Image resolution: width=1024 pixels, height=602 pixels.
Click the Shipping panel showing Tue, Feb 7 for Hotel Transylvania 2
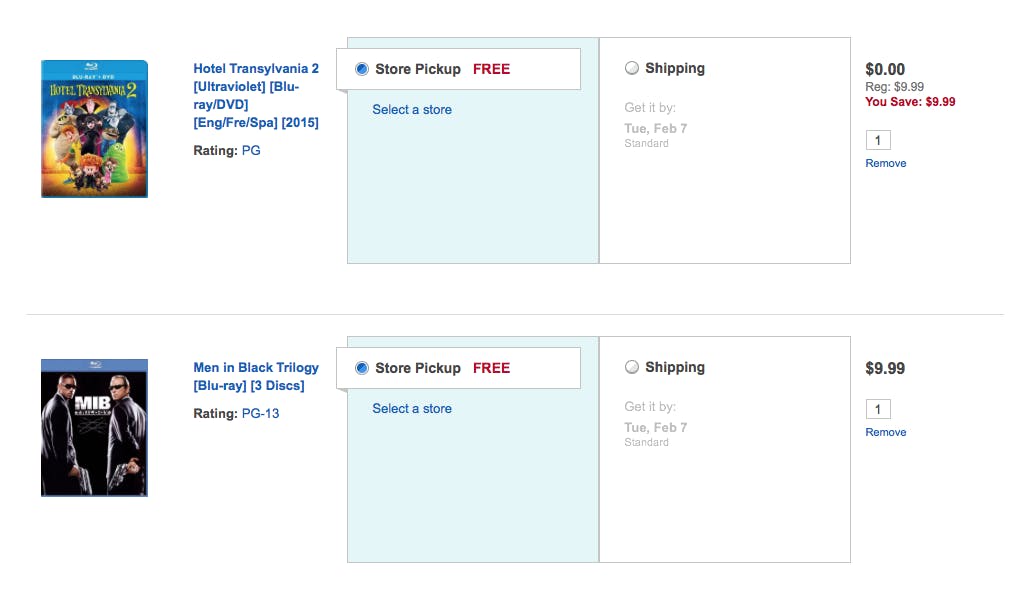click(725, 151)
